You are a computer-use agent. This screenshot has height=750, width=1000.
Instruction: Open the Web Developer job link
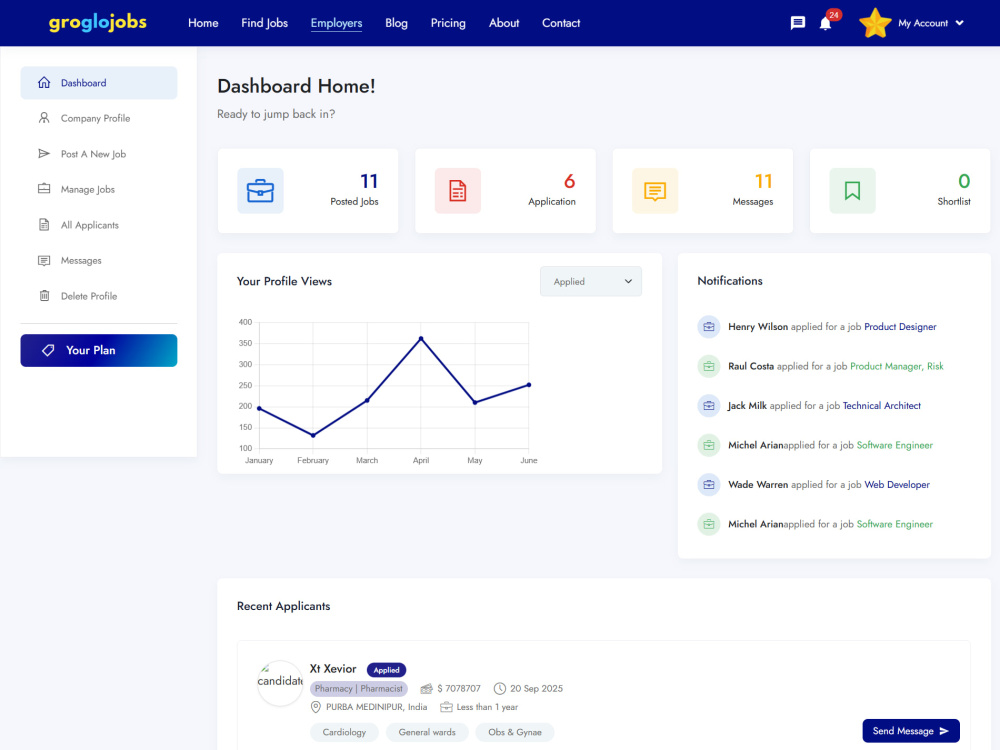point(897,485)
